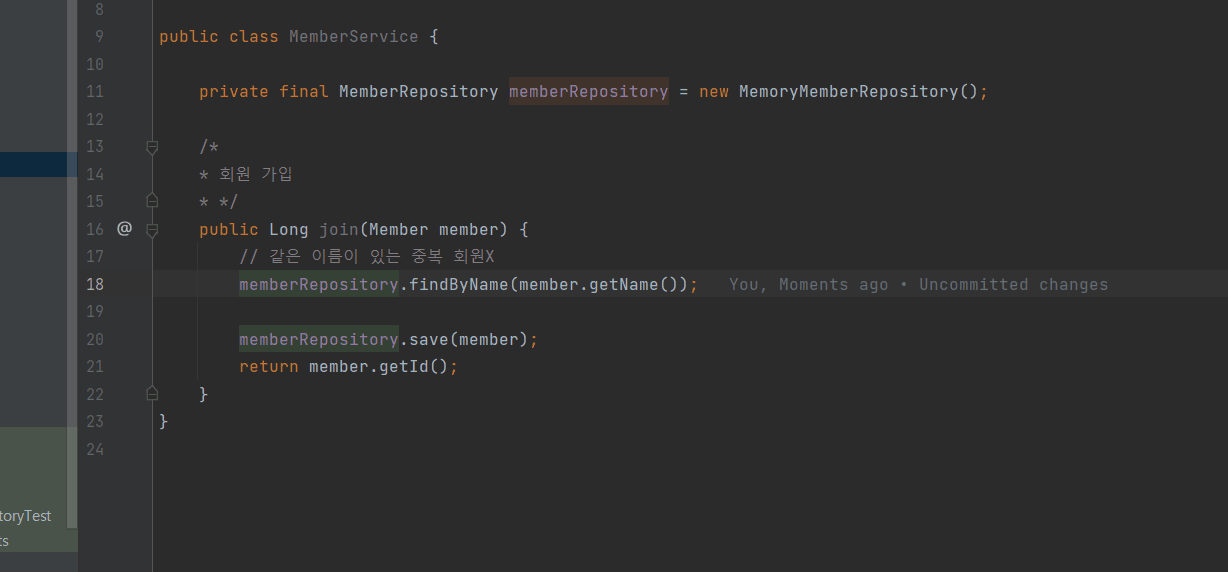This screenshot has height=572, width=1228.
Task: Click the 'return' keyword on line 21
Action: (268, 367)
